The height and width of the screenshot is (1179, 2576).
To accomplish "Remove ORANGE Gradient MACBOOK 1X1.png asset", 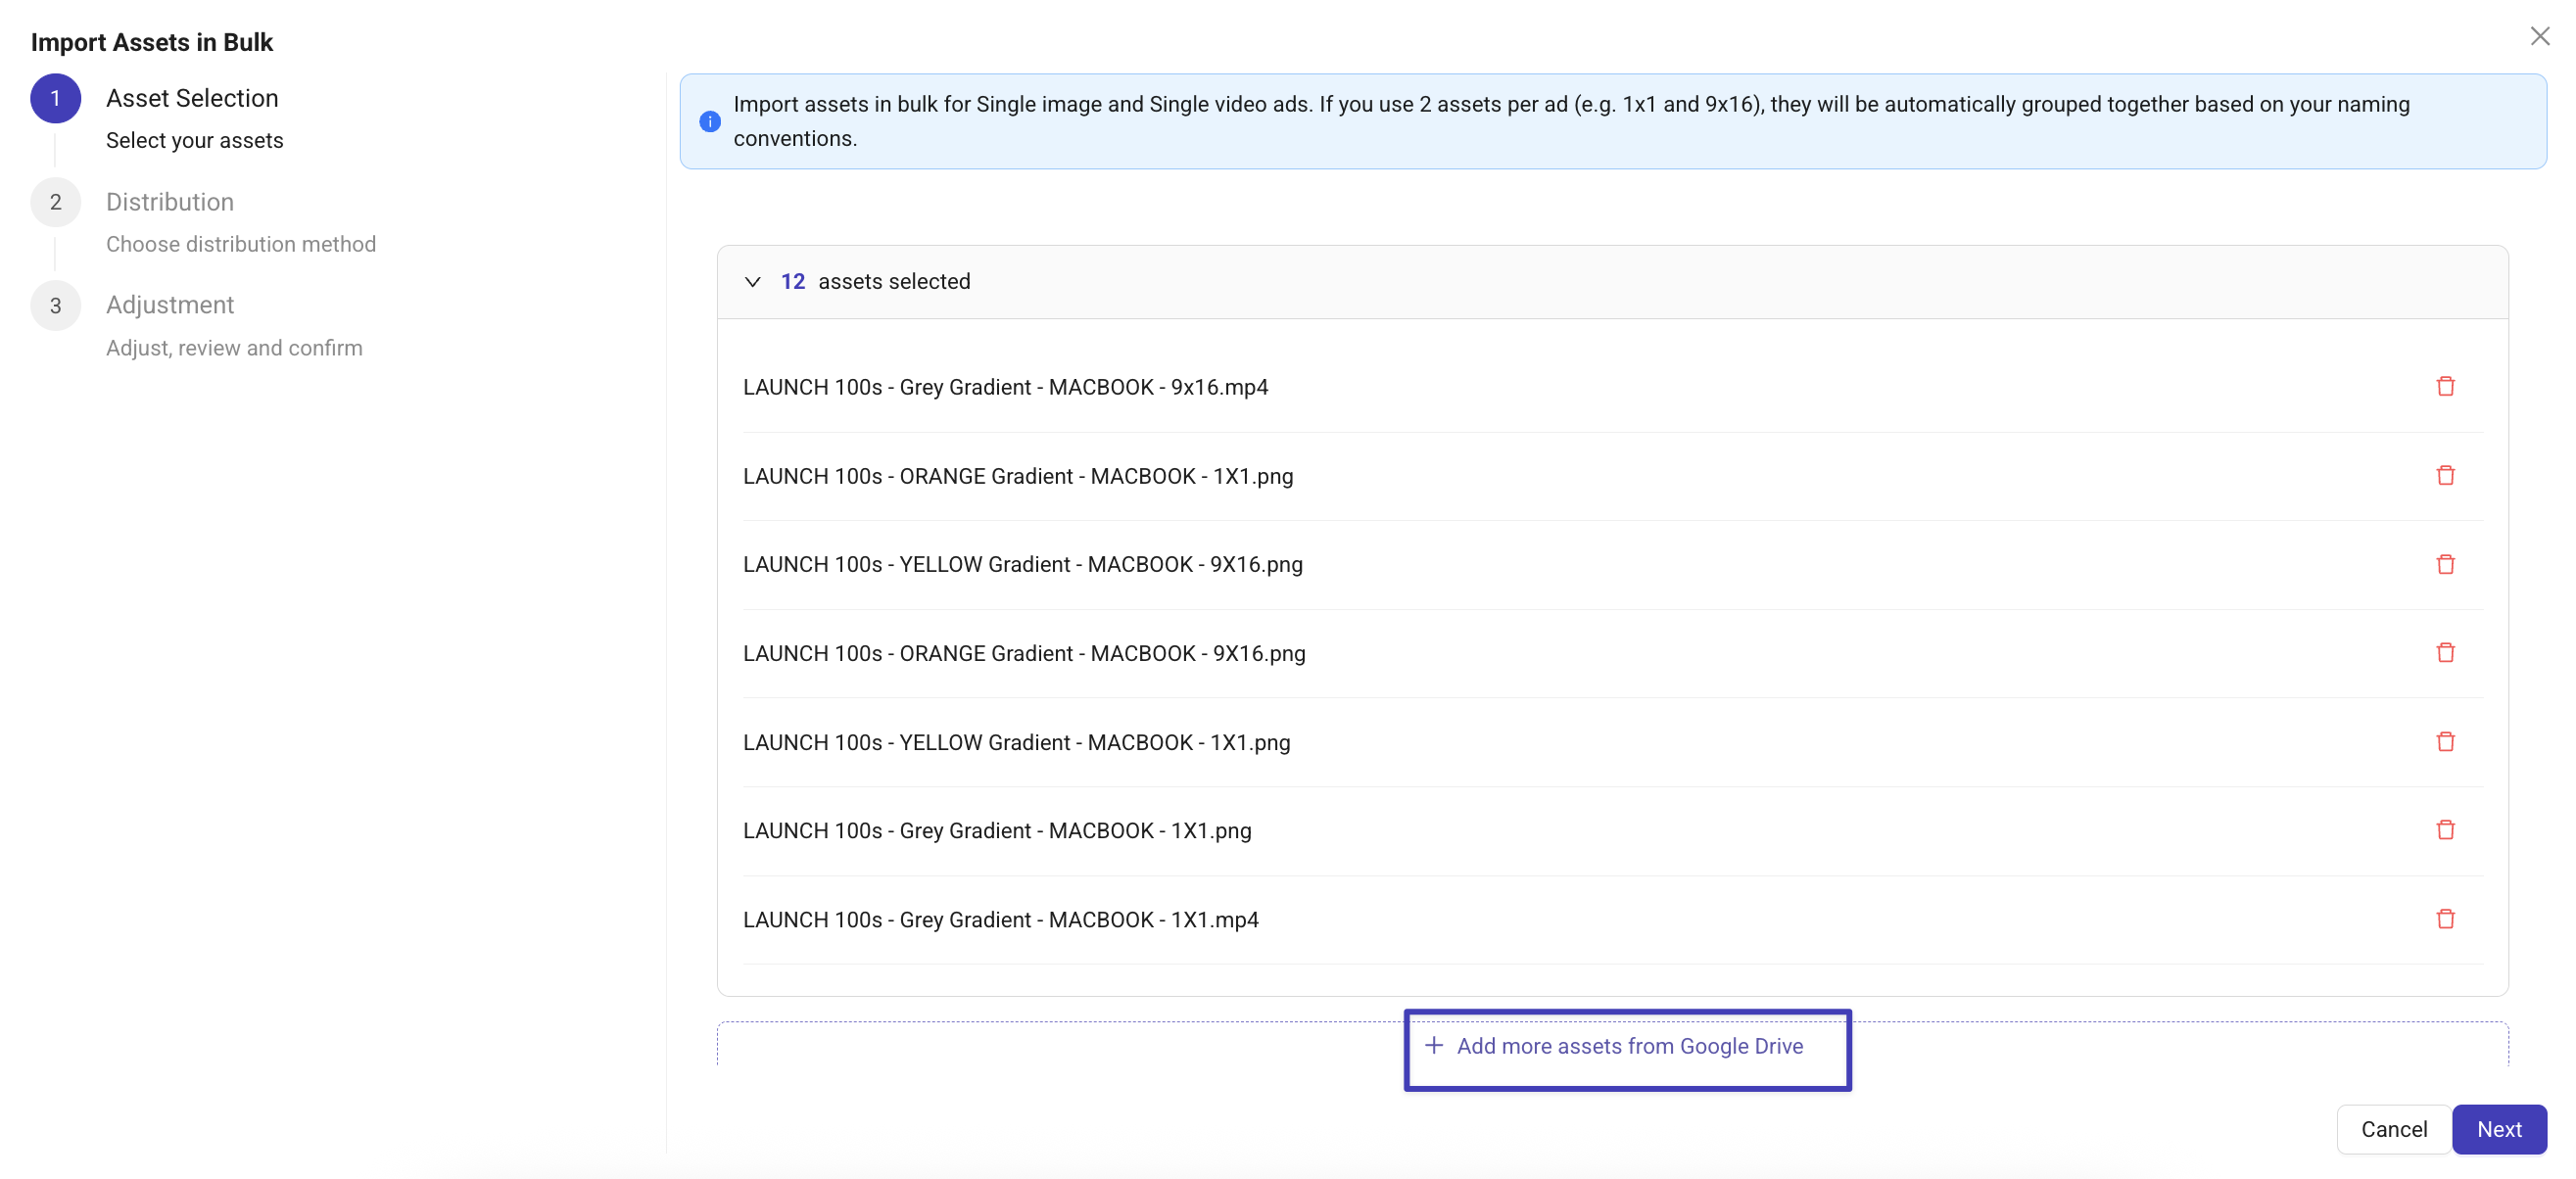I will (x=2445, y=475).
